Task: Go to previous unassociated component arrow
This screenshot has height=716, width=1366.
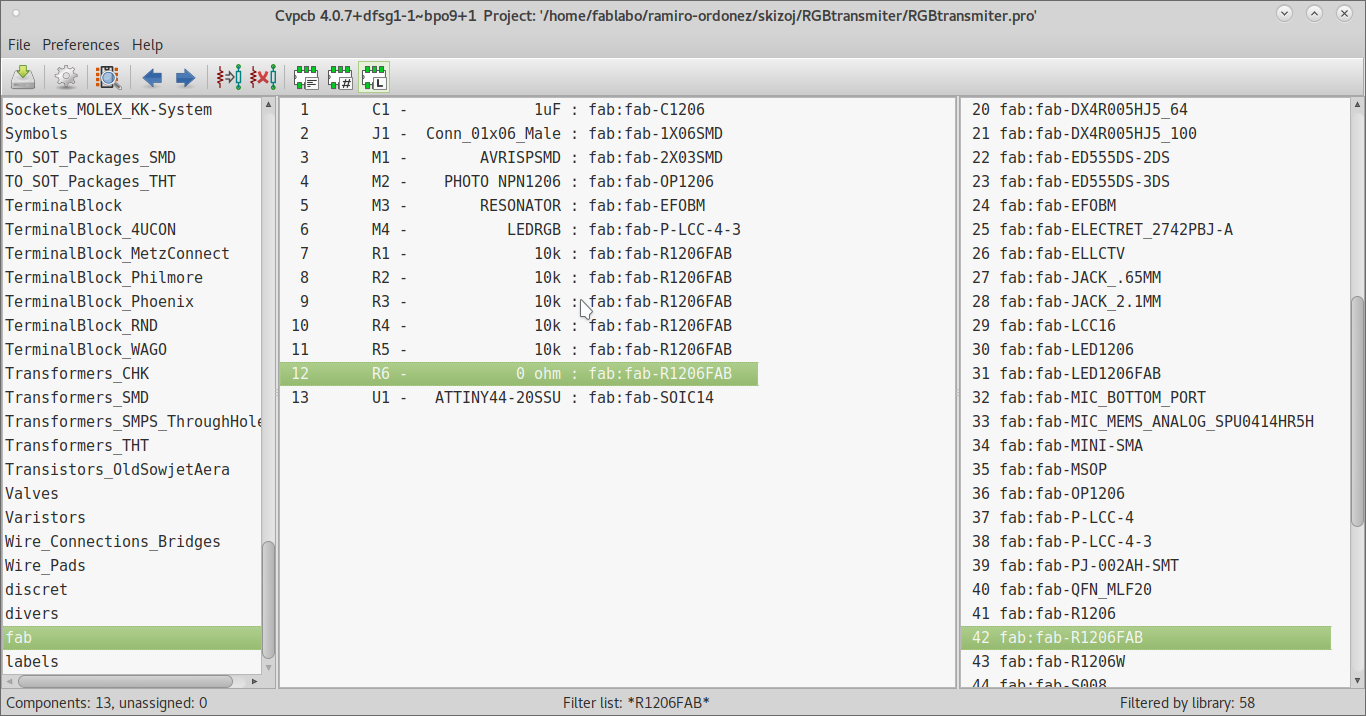Action: (152, 77)
